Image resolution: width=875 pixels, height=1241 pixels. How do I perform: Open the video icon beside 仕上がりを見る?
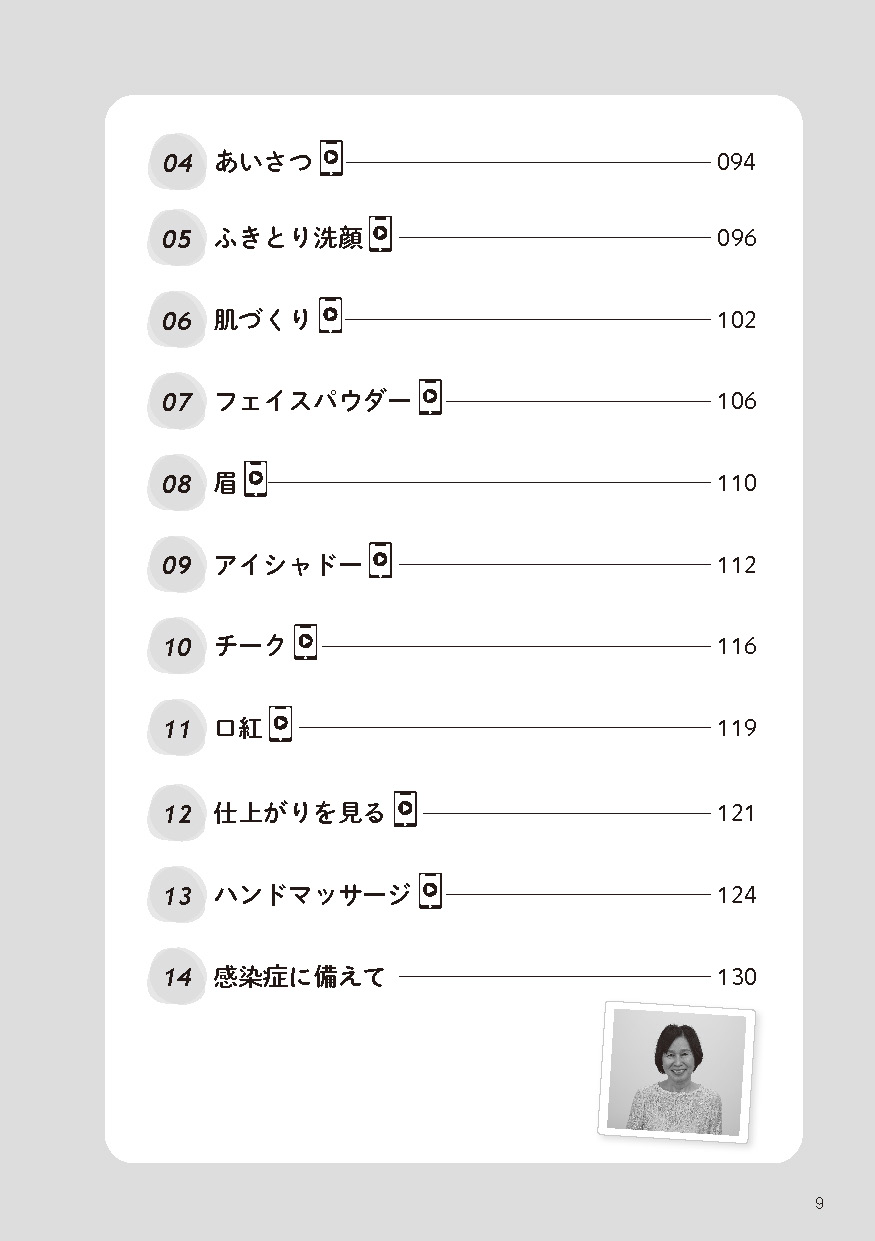405,809
